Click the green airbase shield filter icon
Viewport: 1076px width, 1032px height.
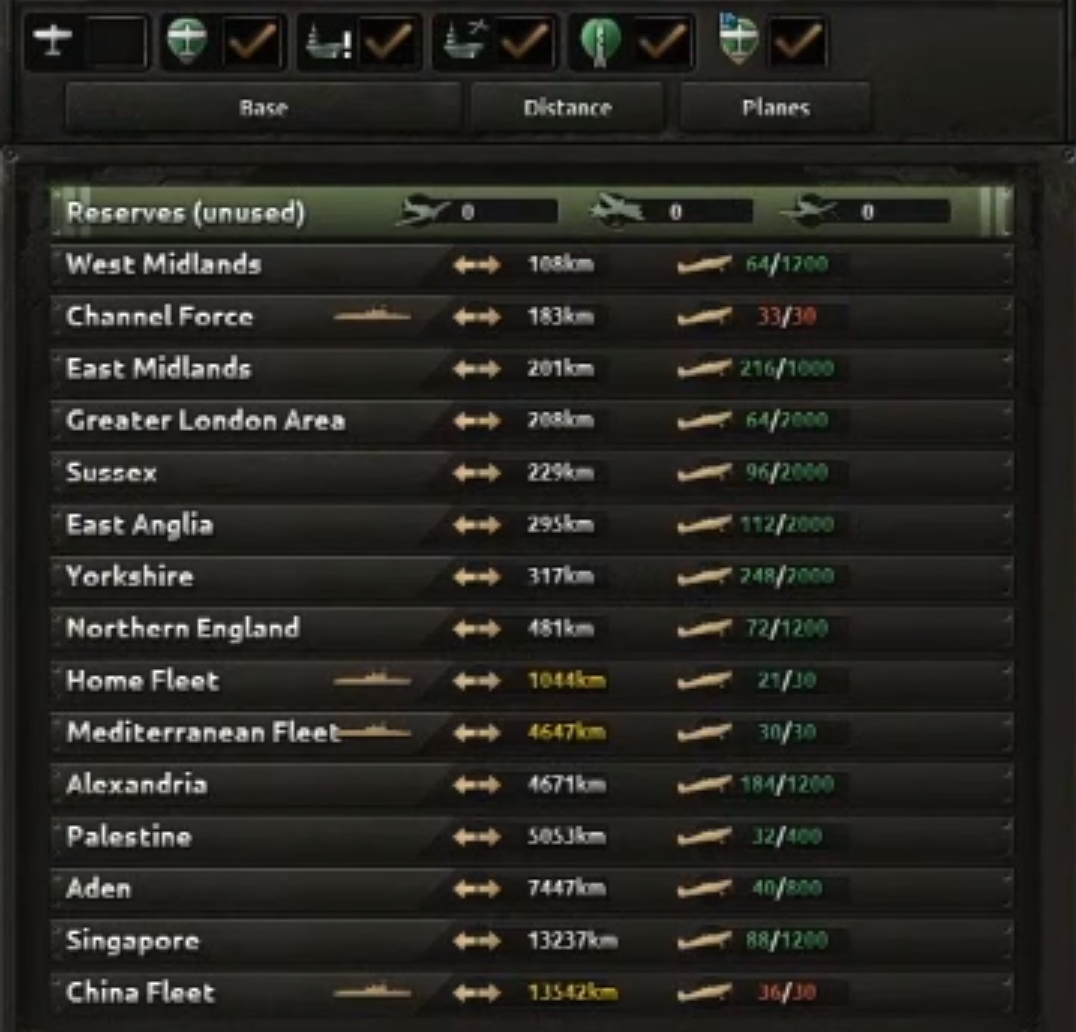coord(187,41)
